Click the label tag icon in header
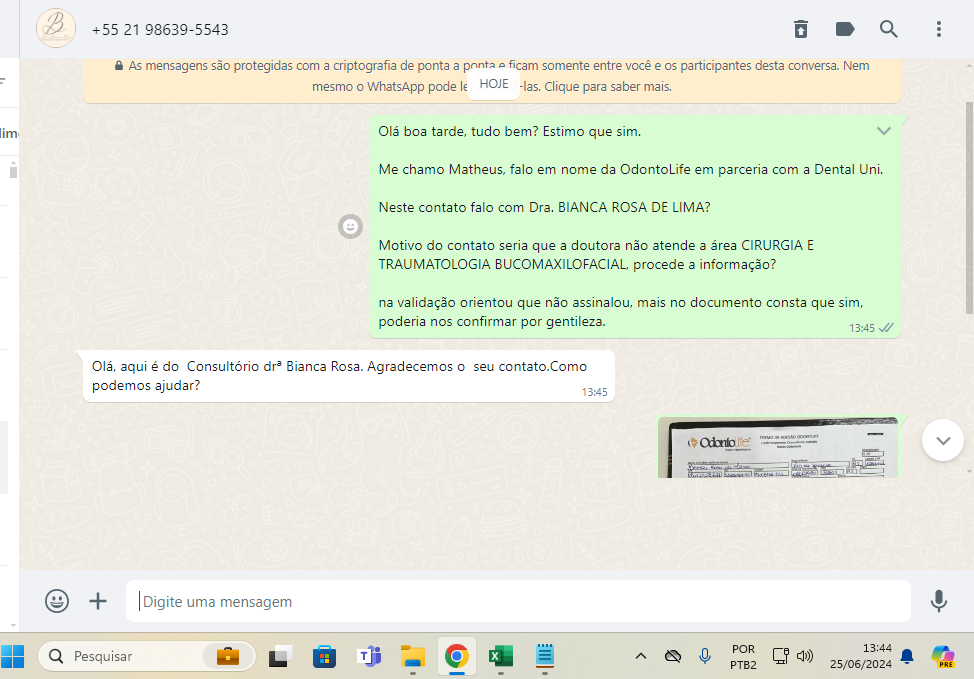974x679 pixels. [845, 29]
